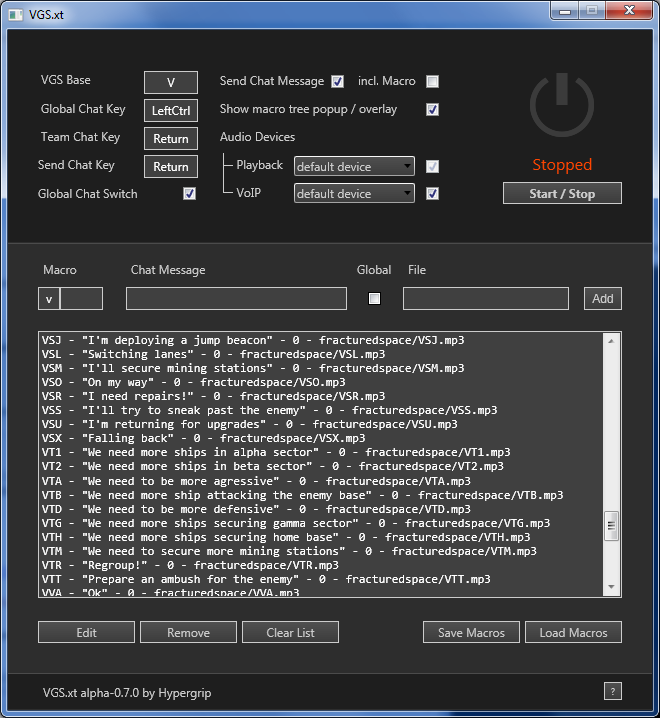
Task: Minimize the VGS.xt window
Action: pos(565,11)
